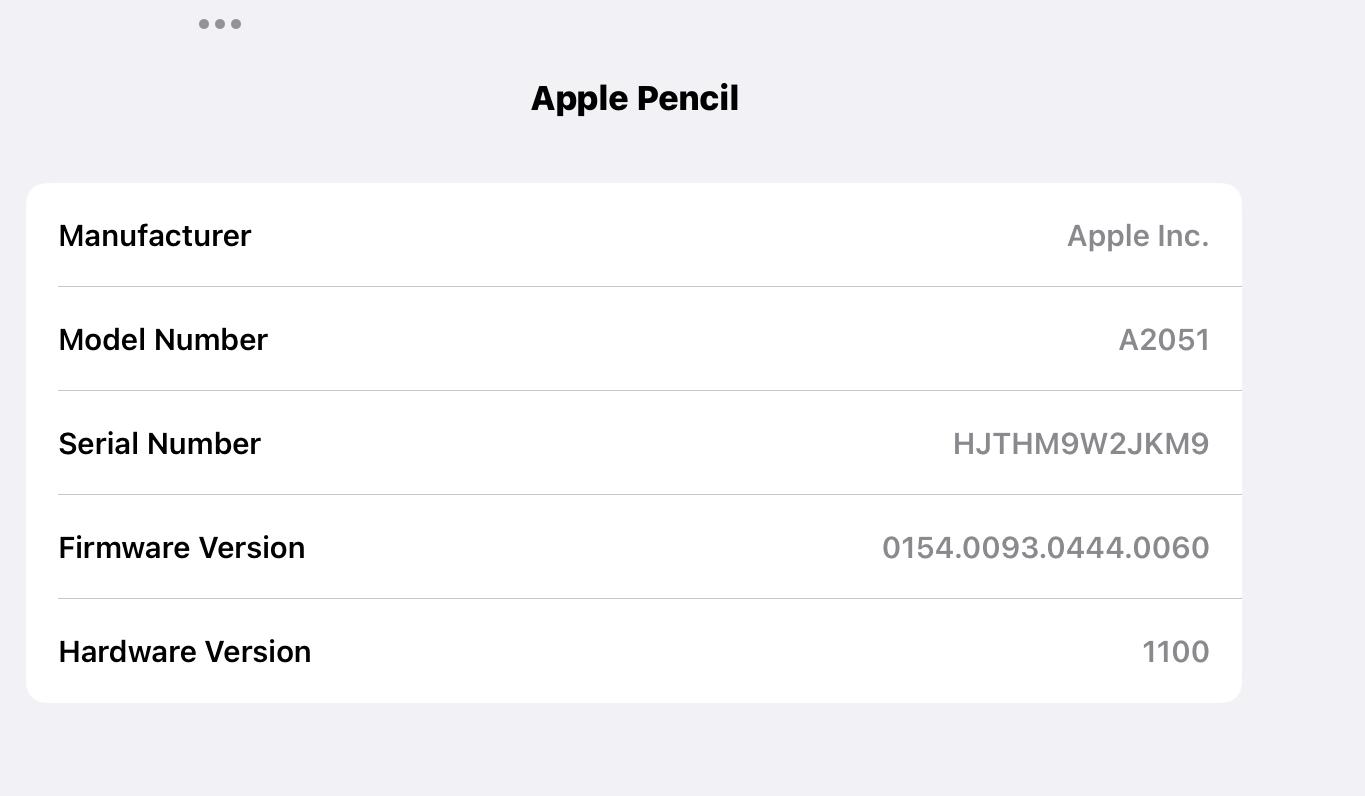Tap the A2051 model number value
This screenshot has height=796, width=1365.
(1163, 340)
